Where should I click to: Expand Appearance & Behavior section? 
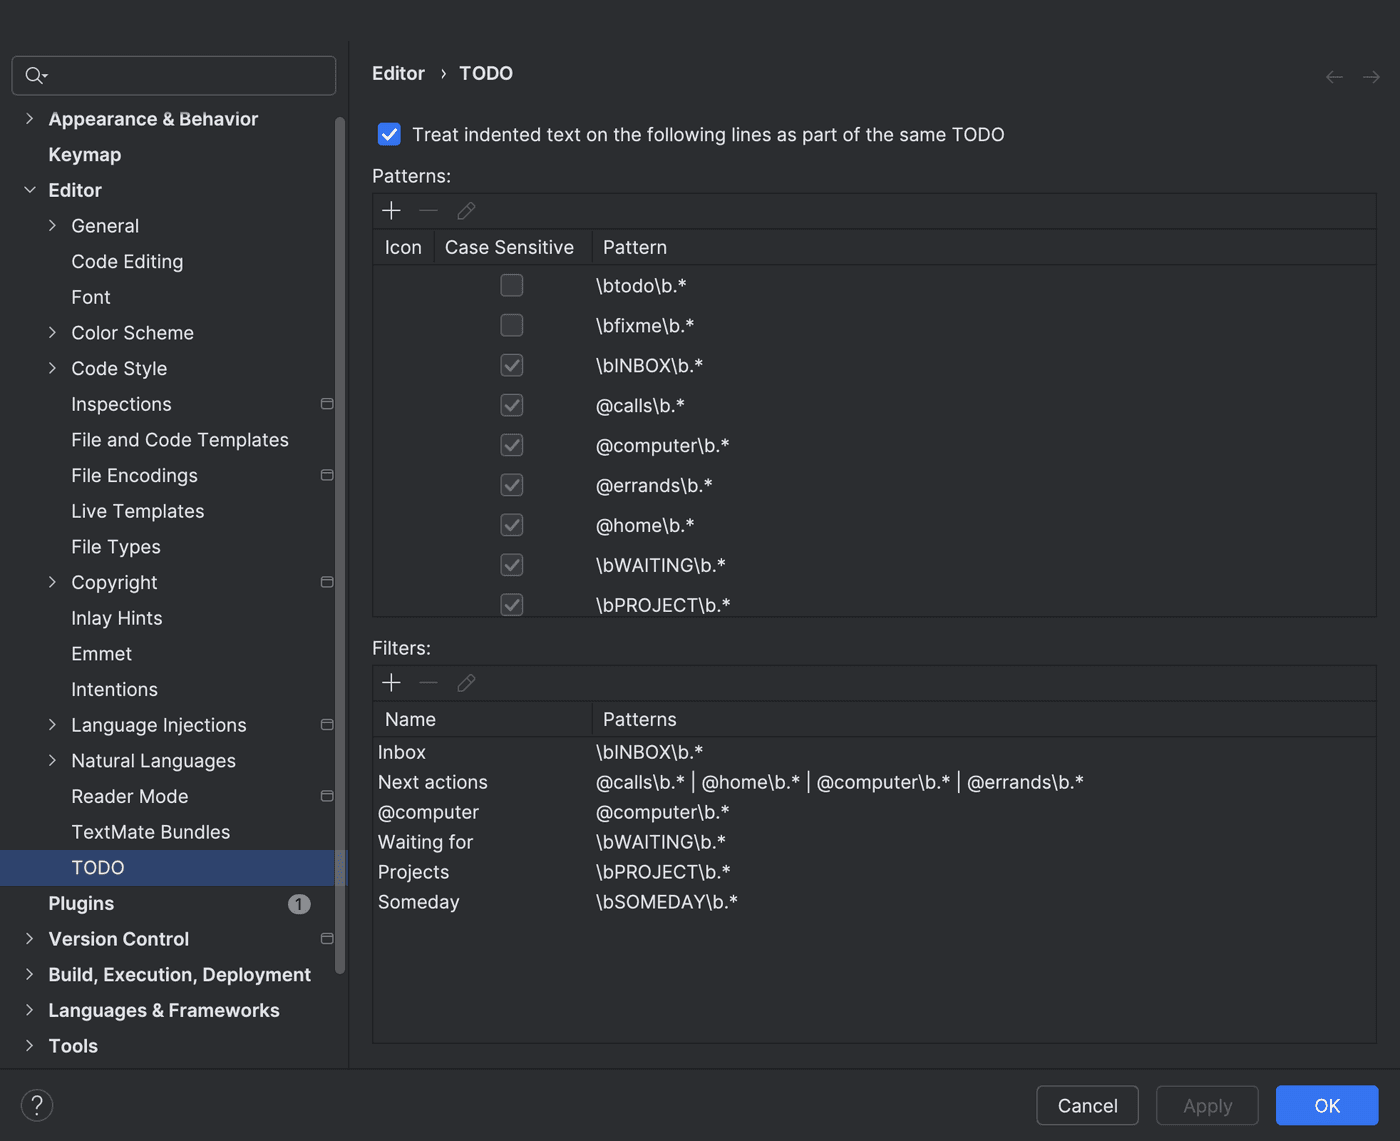pyautogui.click(x=29, y=119)
